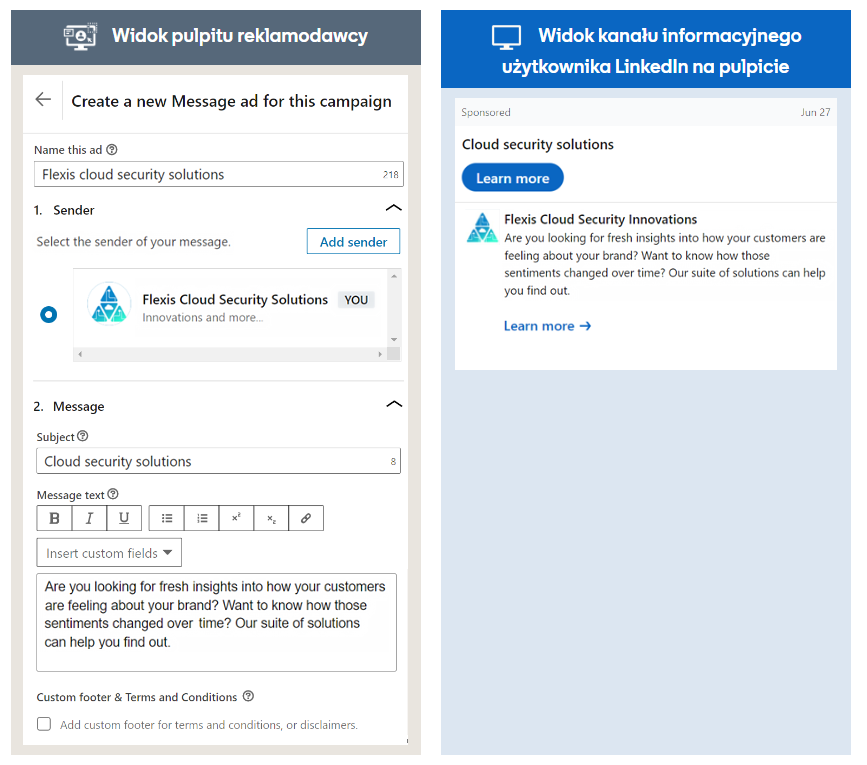Image resolution: width=867 pixels, height=765 pixels.
Task: Follow the Learn more arrow link
Action: [547, 326]
